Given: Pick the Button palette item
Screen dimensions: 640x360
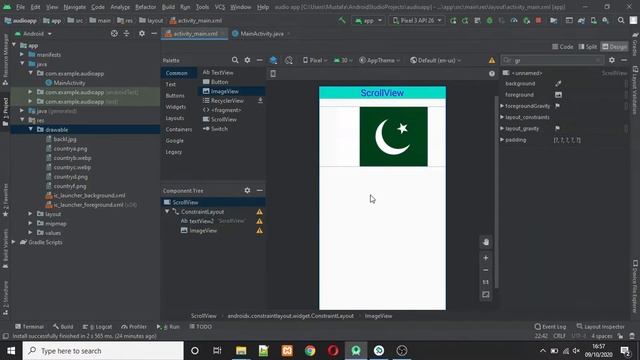Looking at the screenshot, I should [x=215, y=82].
